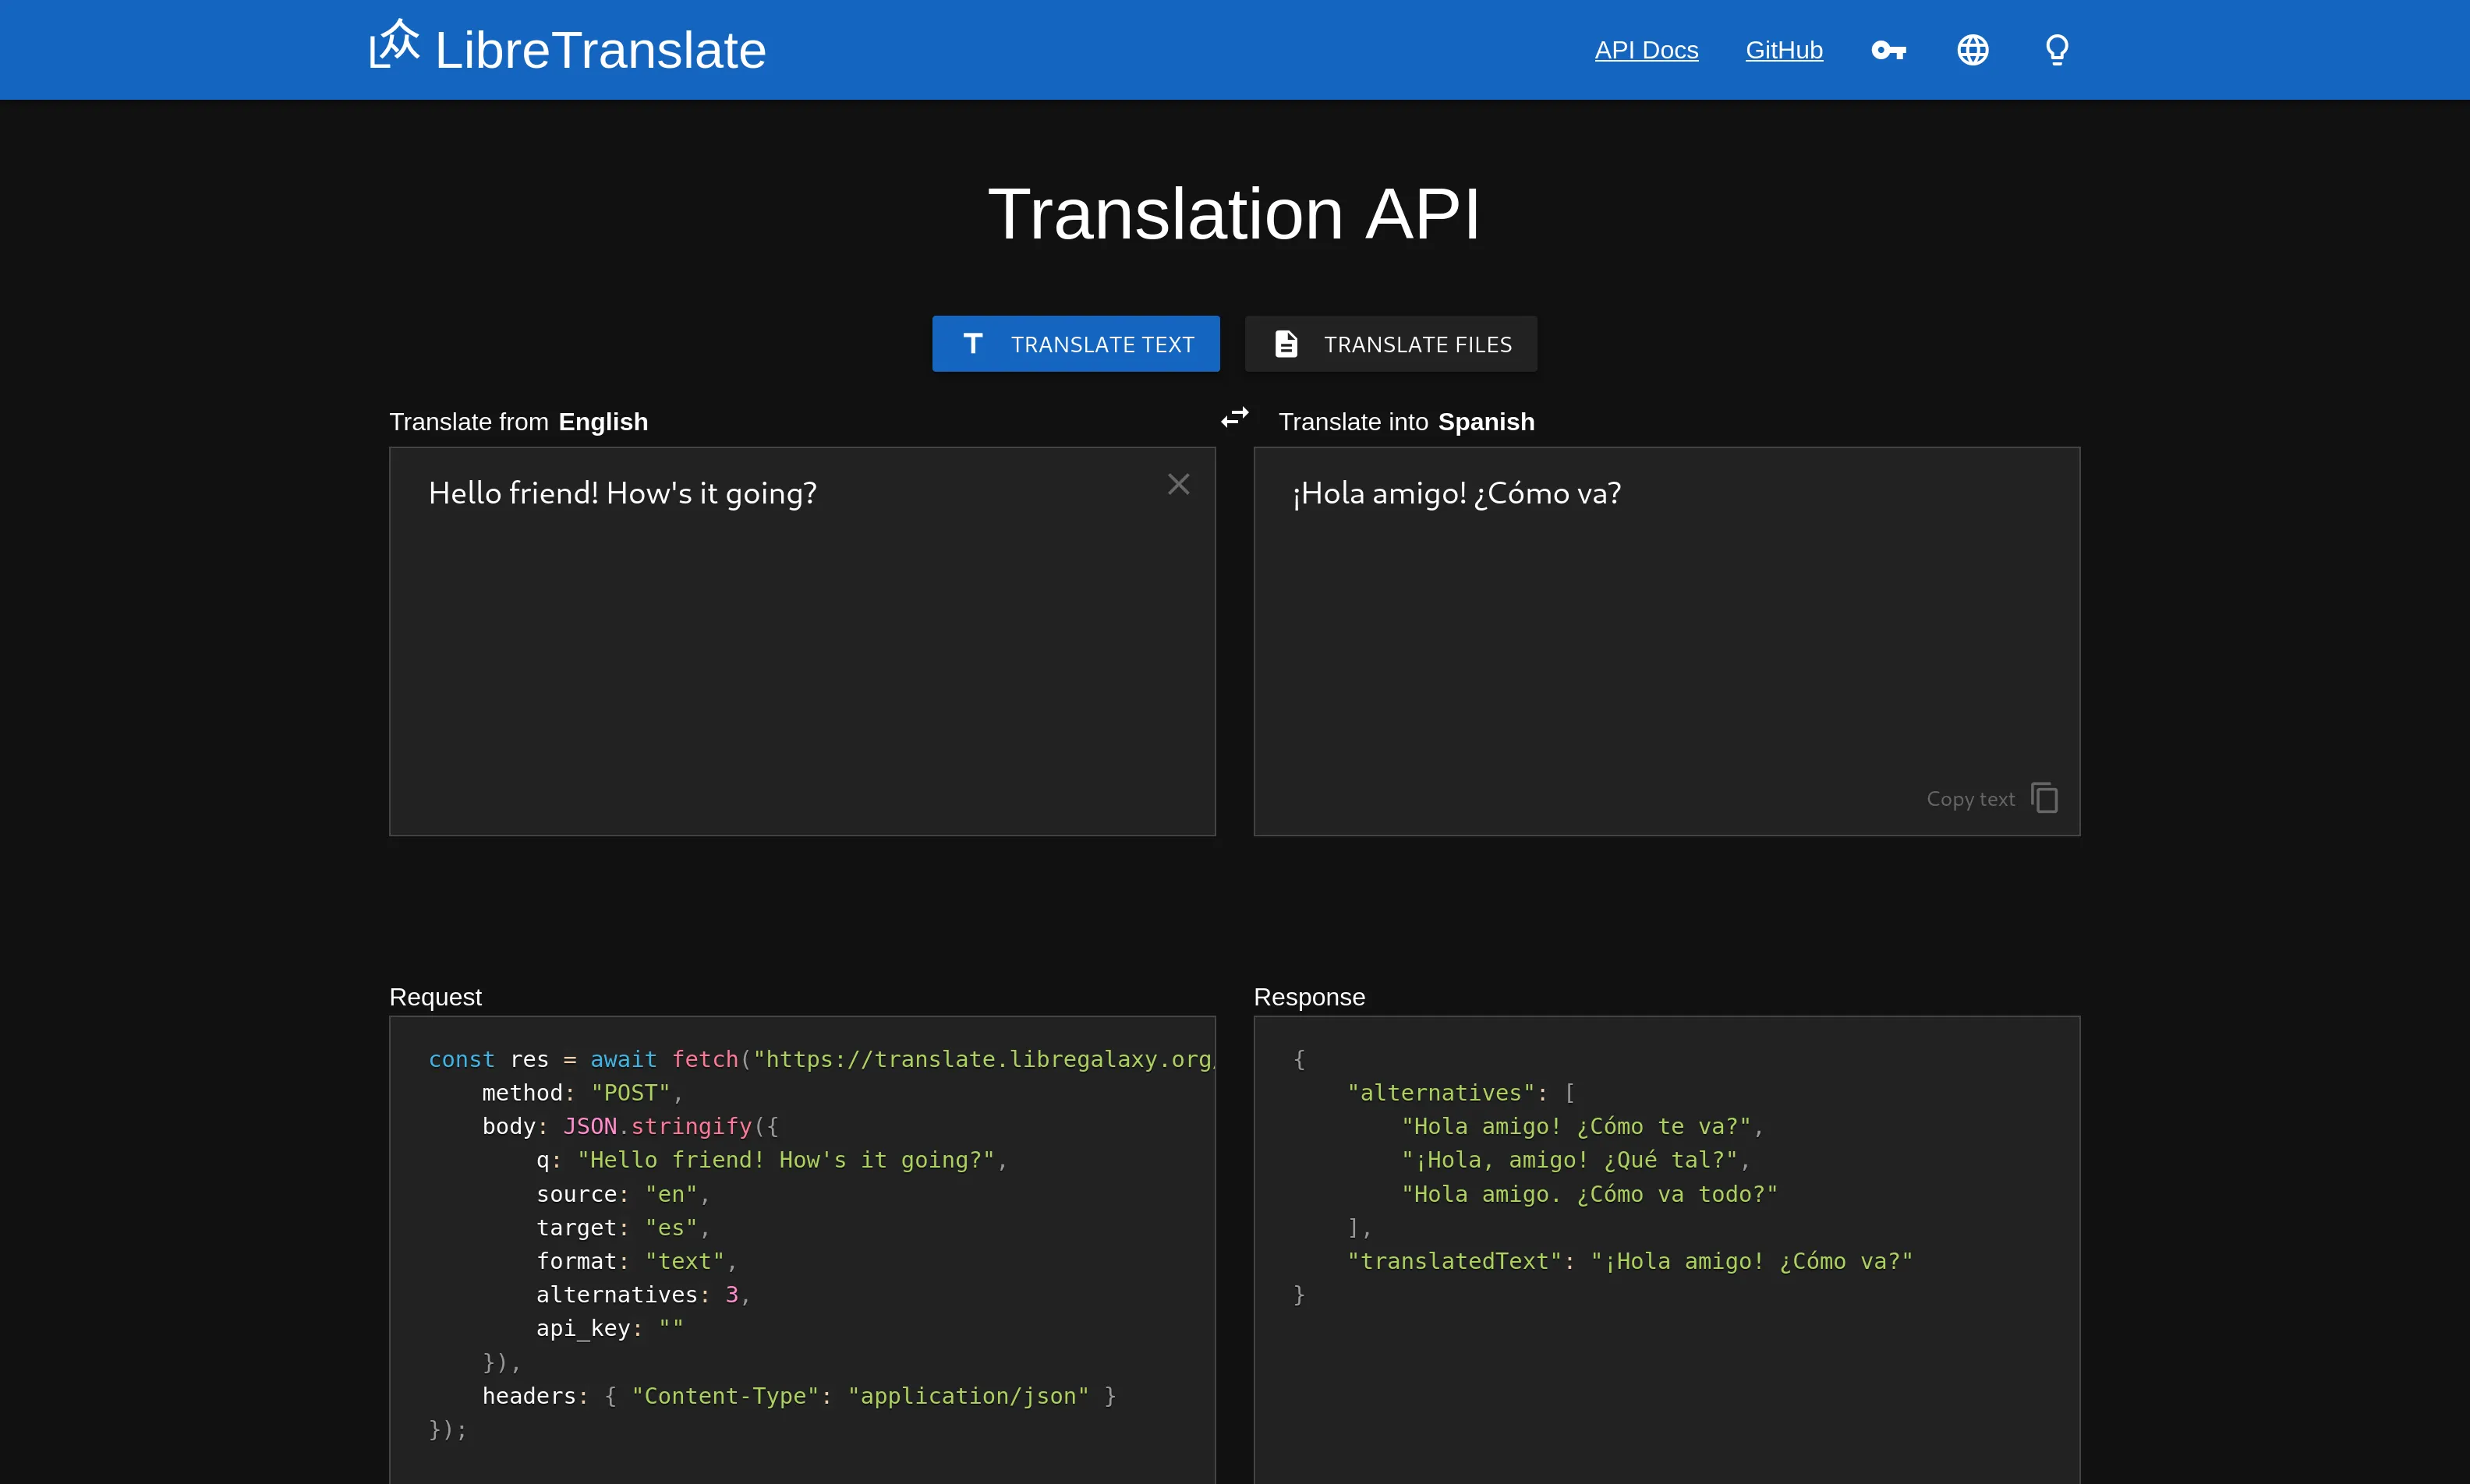
Task: Click the target: "es" code line
Action: coord(623,1227)
